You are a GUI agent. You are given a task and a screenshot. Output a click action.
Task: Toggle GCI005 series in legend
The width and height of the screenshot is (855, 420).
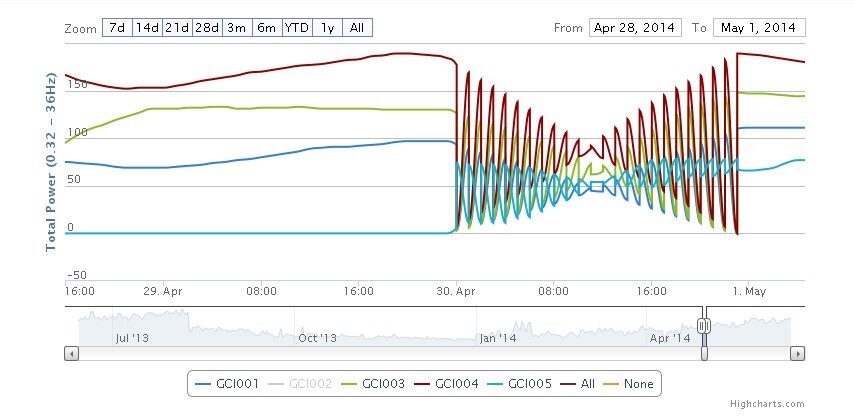(x=521, y=383)
